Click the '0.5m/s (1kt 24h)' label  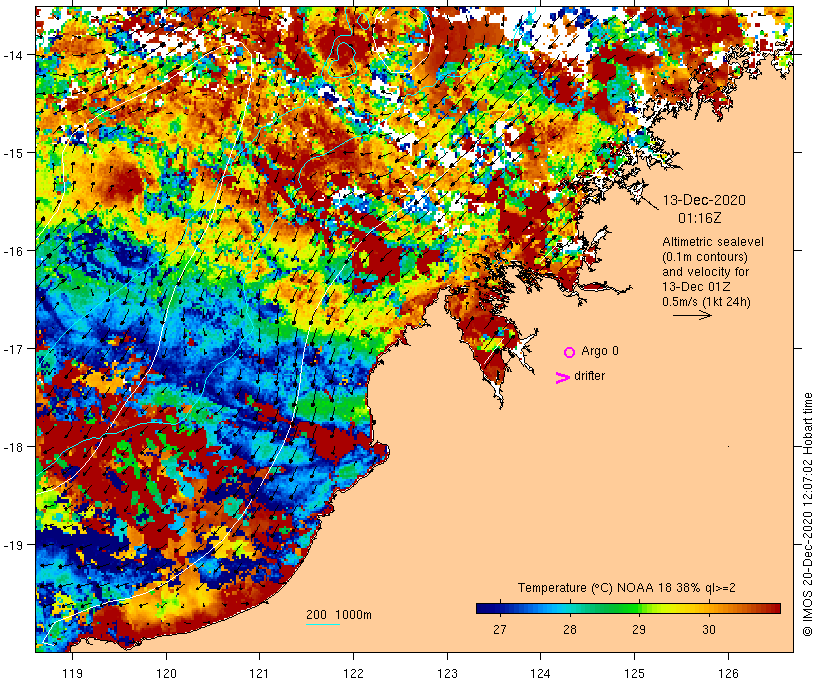click(706, 302)
